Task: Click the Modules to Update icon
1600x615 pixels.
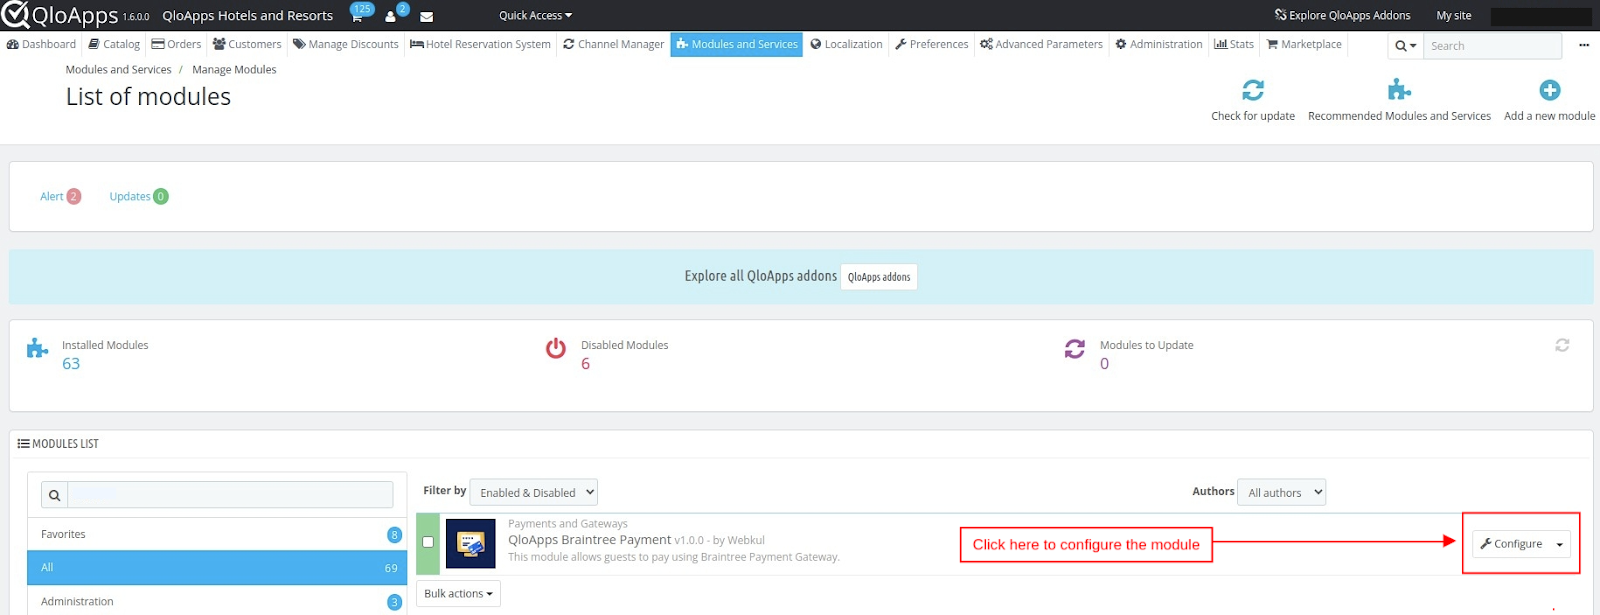Action: click(1075, 348)
